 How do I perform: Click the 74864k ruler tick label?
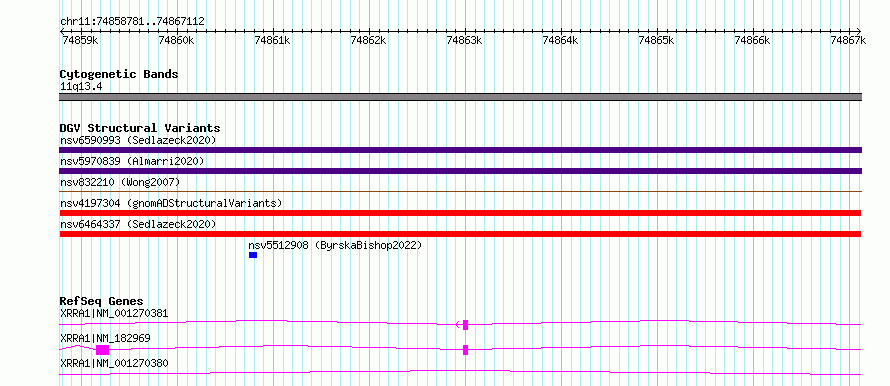(x=560, y=40)
